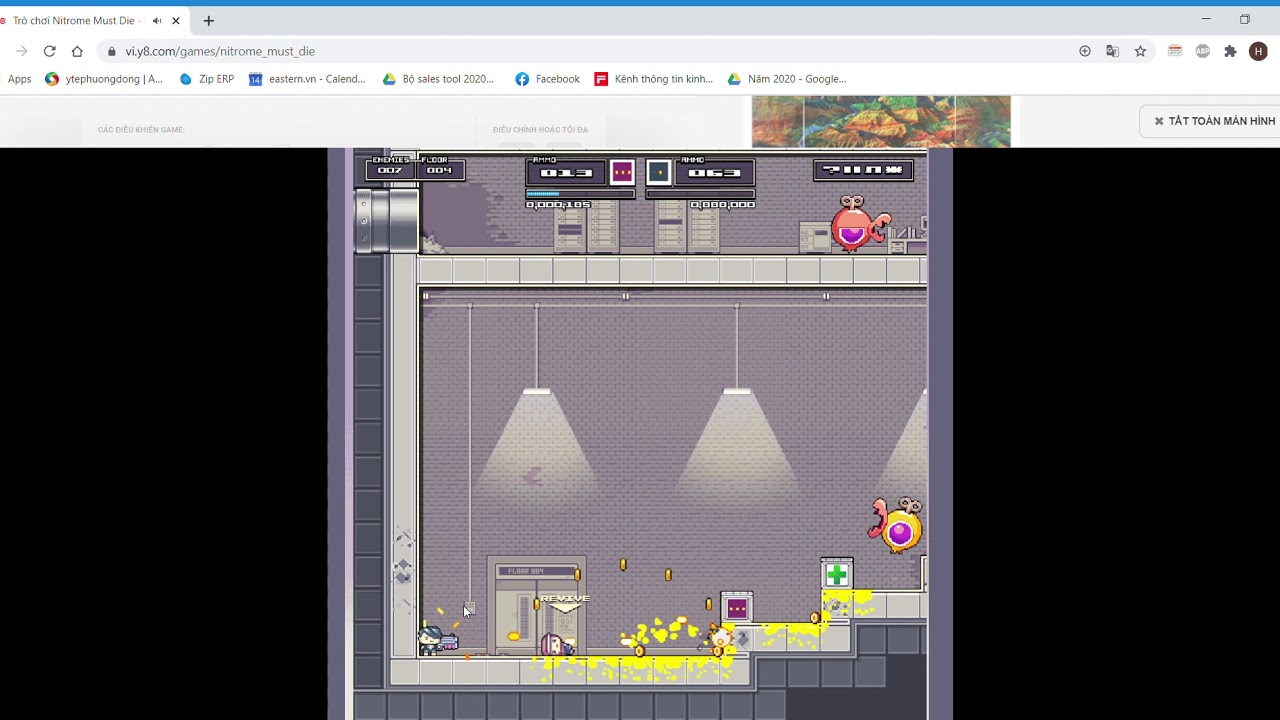Image resolution: width=1280 pixels, height=720 pixels.
Task: Open the Zip ERP bookmark
Action: click(206, 79)
